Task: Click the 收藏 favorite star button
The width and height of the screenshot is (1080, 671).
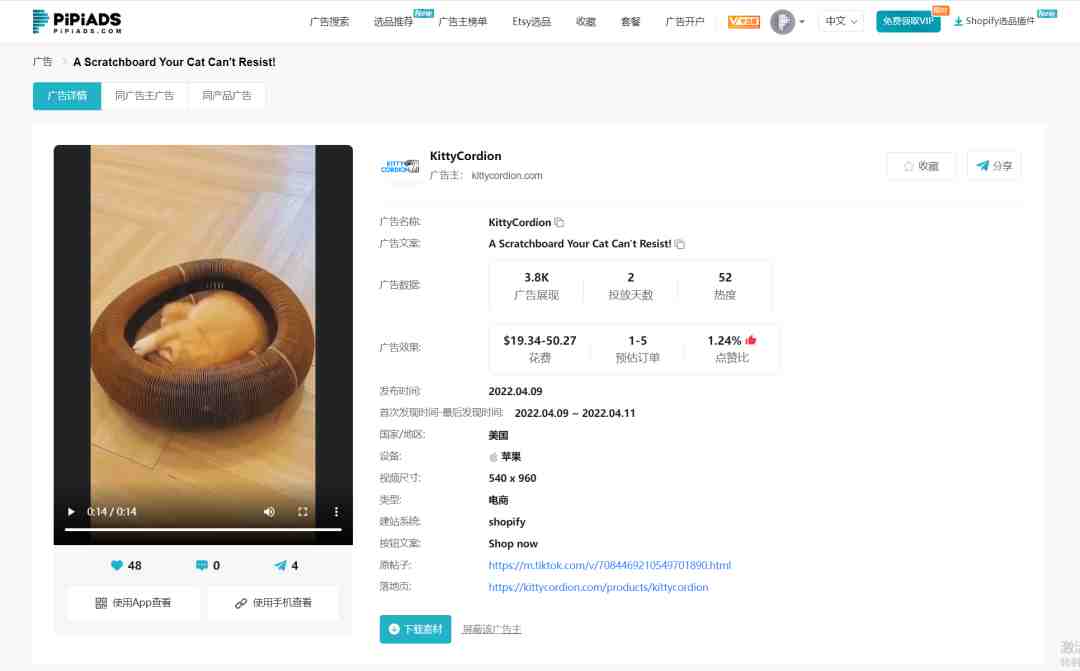Action: 921,166
